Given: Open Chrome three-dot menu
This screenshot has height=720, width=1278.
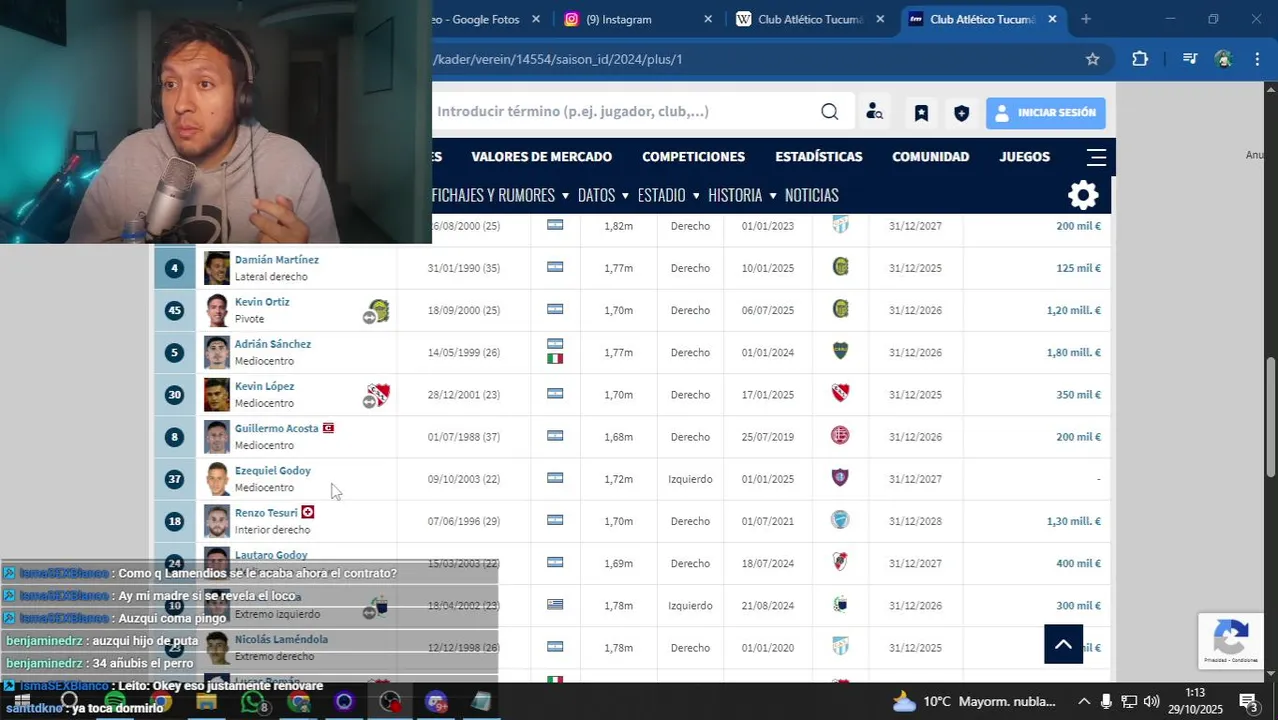Looking at the screenshot, I should pos(1257,59).
